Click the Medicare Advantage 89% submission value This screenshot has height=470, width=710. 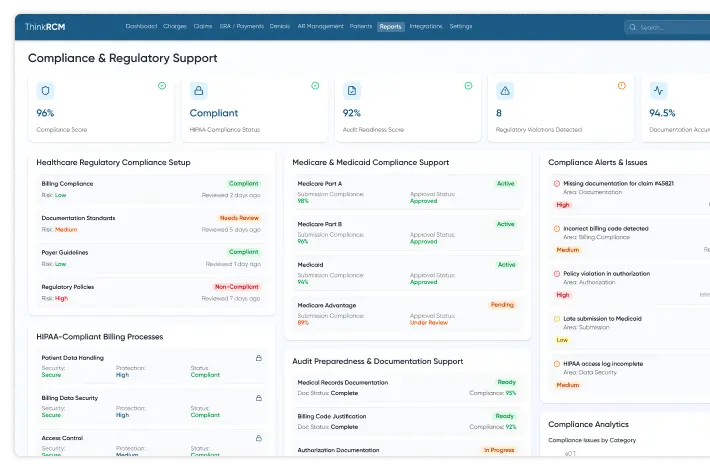303,322
